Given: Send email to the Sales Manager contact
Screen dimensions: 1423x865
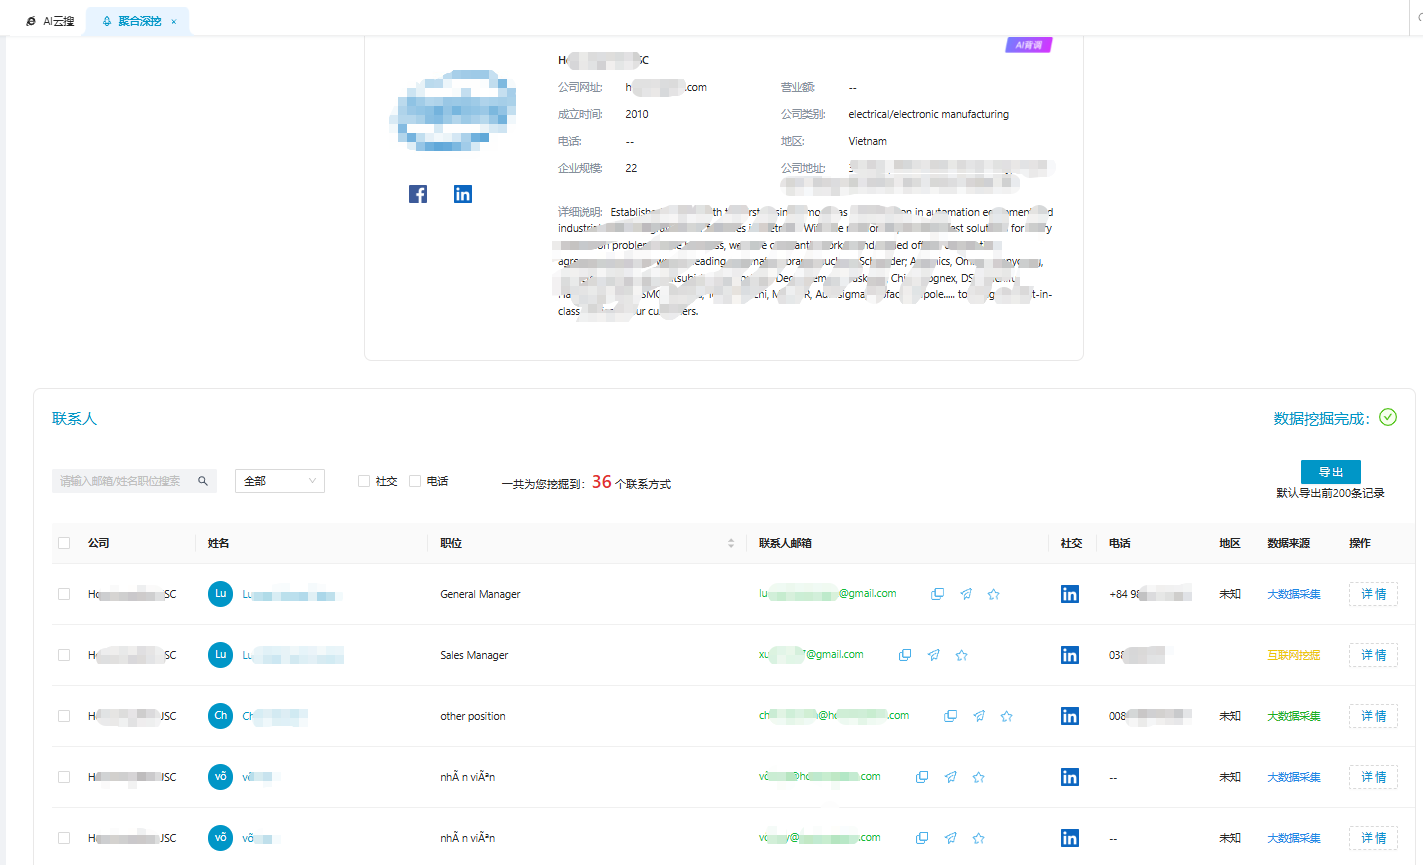Looking at the screenshot, I should pos(933,655).
